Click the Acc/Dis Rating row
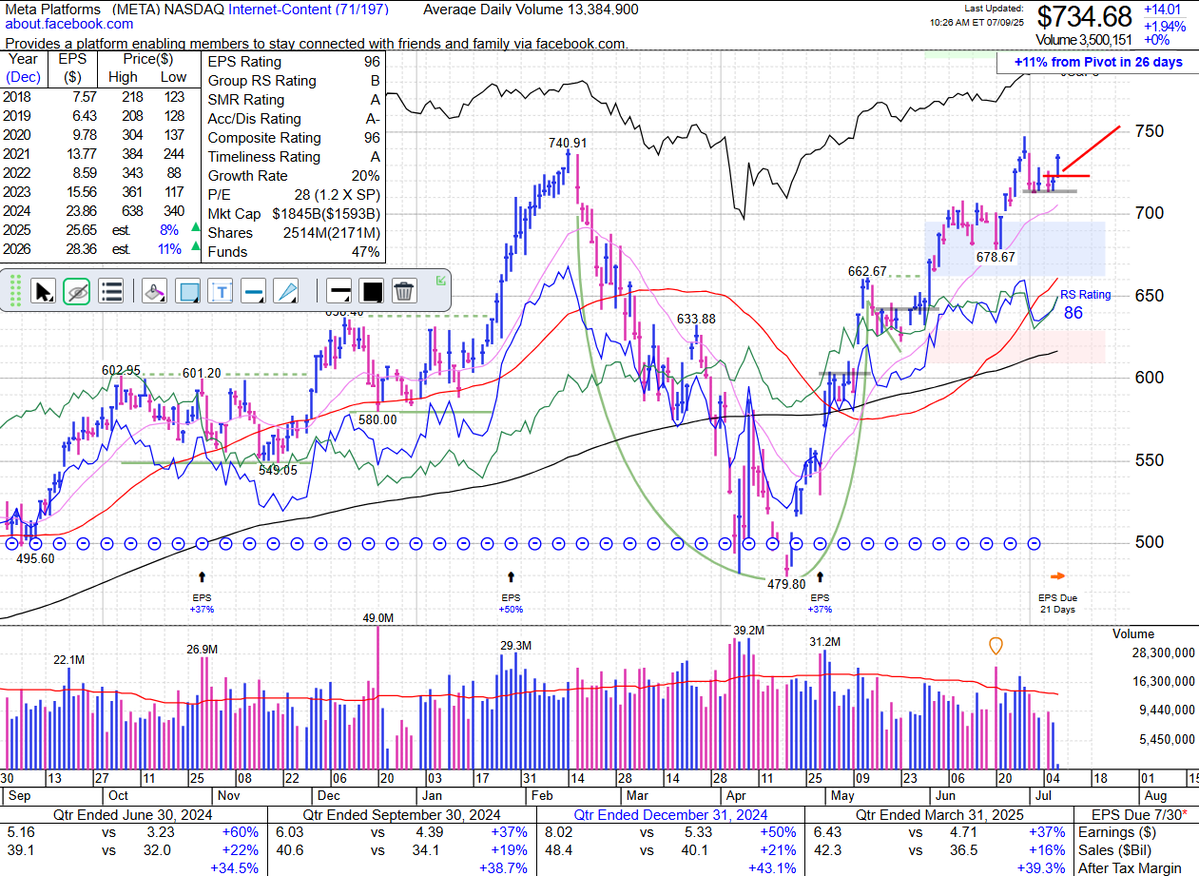 [x=294, y=118]
